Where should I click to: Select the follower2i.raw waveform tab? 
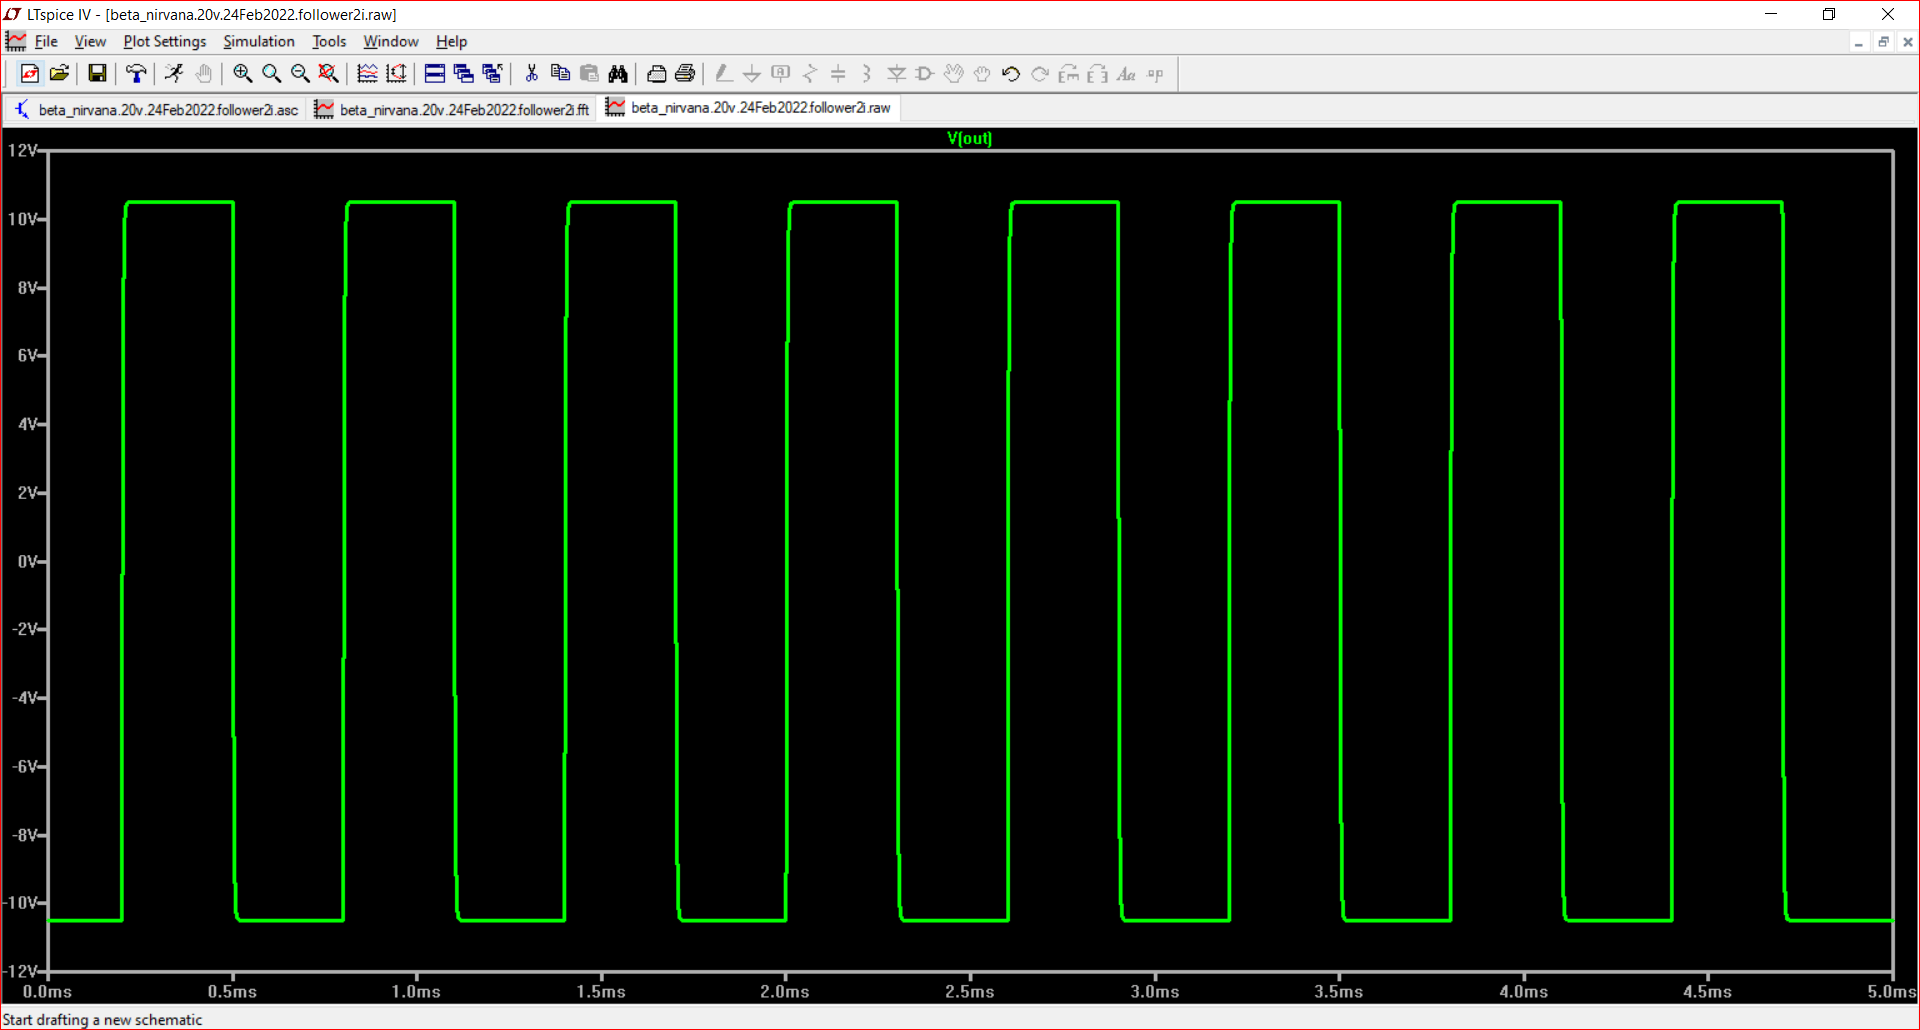[x=749, y=108]
